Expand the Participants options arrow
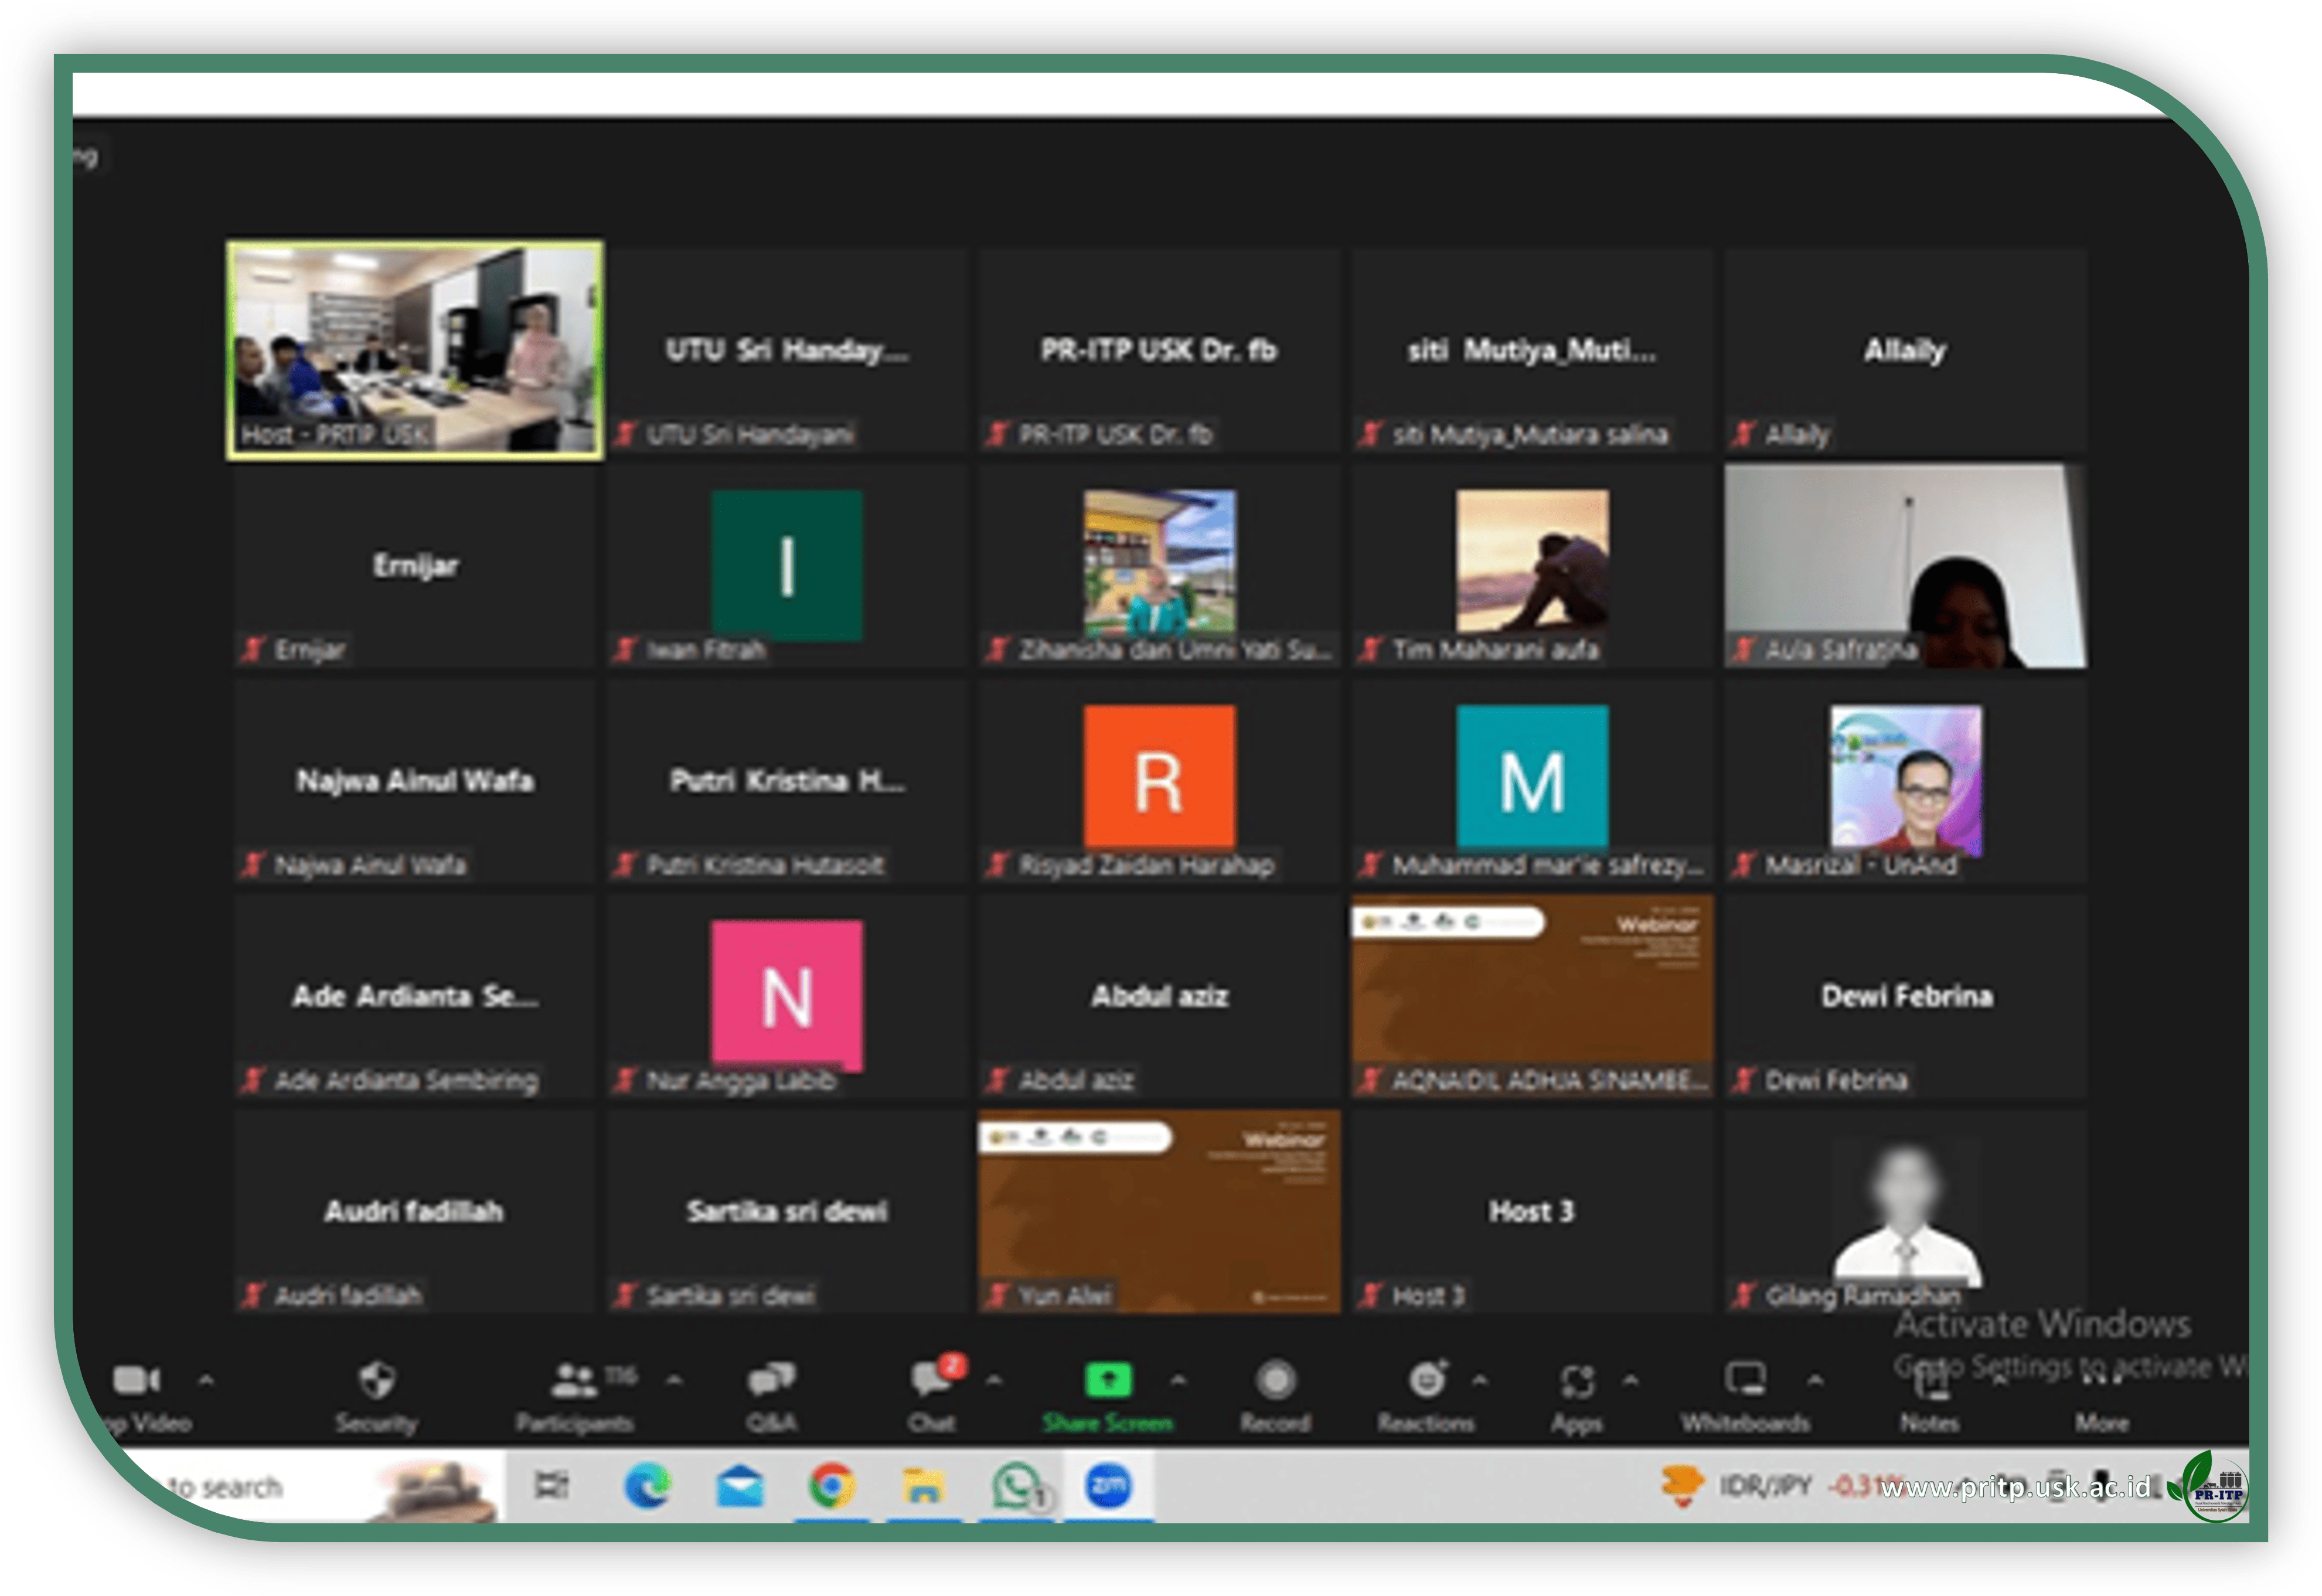Image resolution: width=2322 pixels, height=1596 pixels. (x=675, y=1381)
